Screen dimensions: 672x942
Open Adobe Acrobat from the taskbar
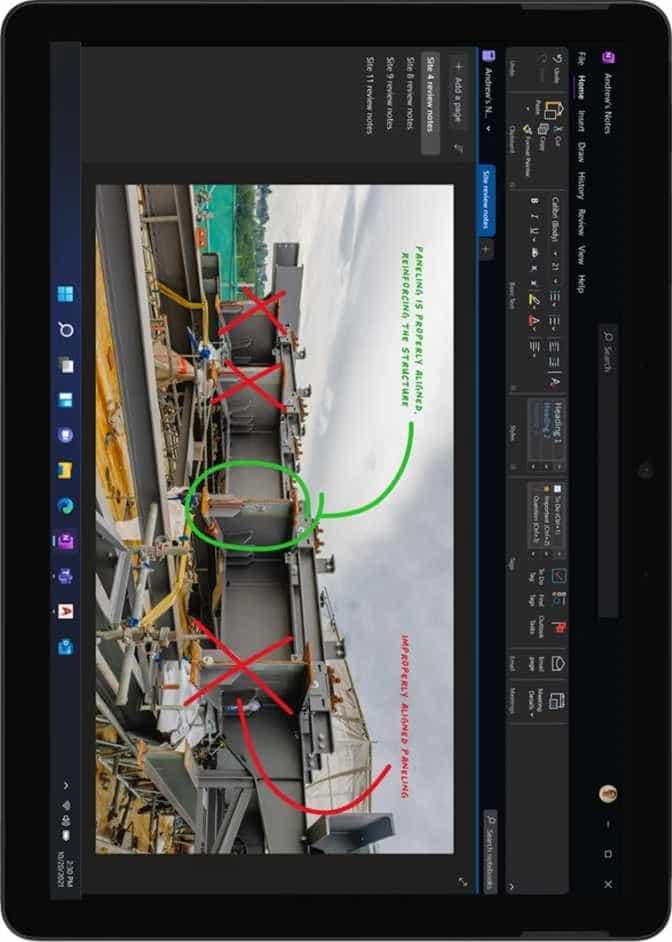[x=65, y=612]
